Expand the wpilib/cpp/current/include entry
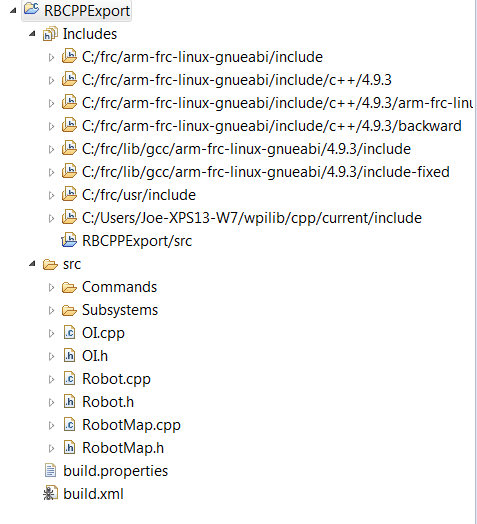The width and height of the screenshot is (477, 524). pyautogui.click(x=51, y=218)
